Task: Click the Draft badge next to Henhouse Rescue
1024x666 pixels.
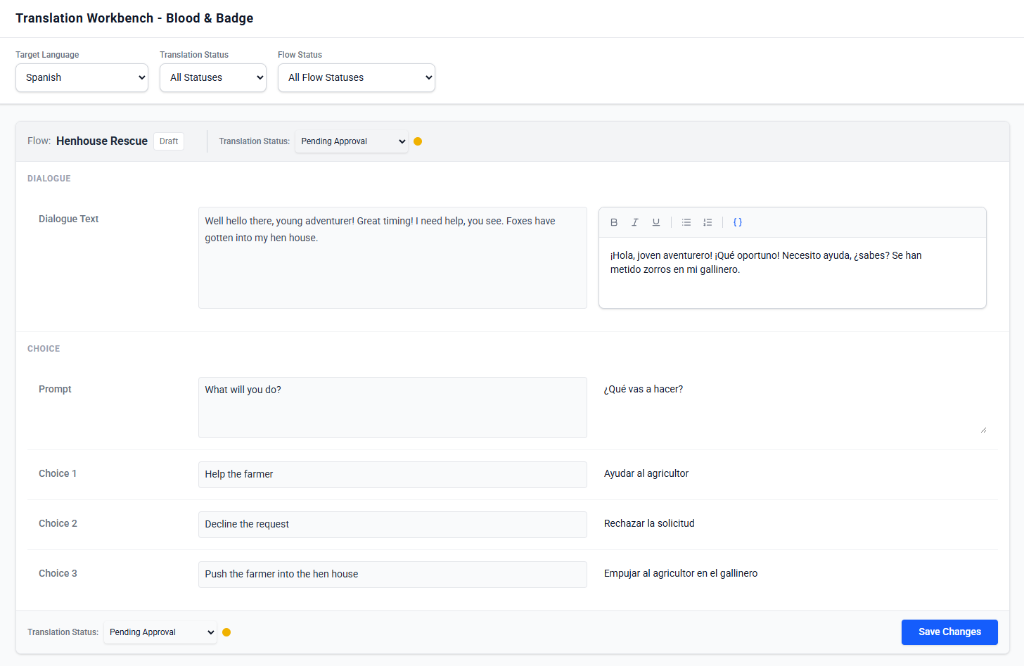Action: 169,141
